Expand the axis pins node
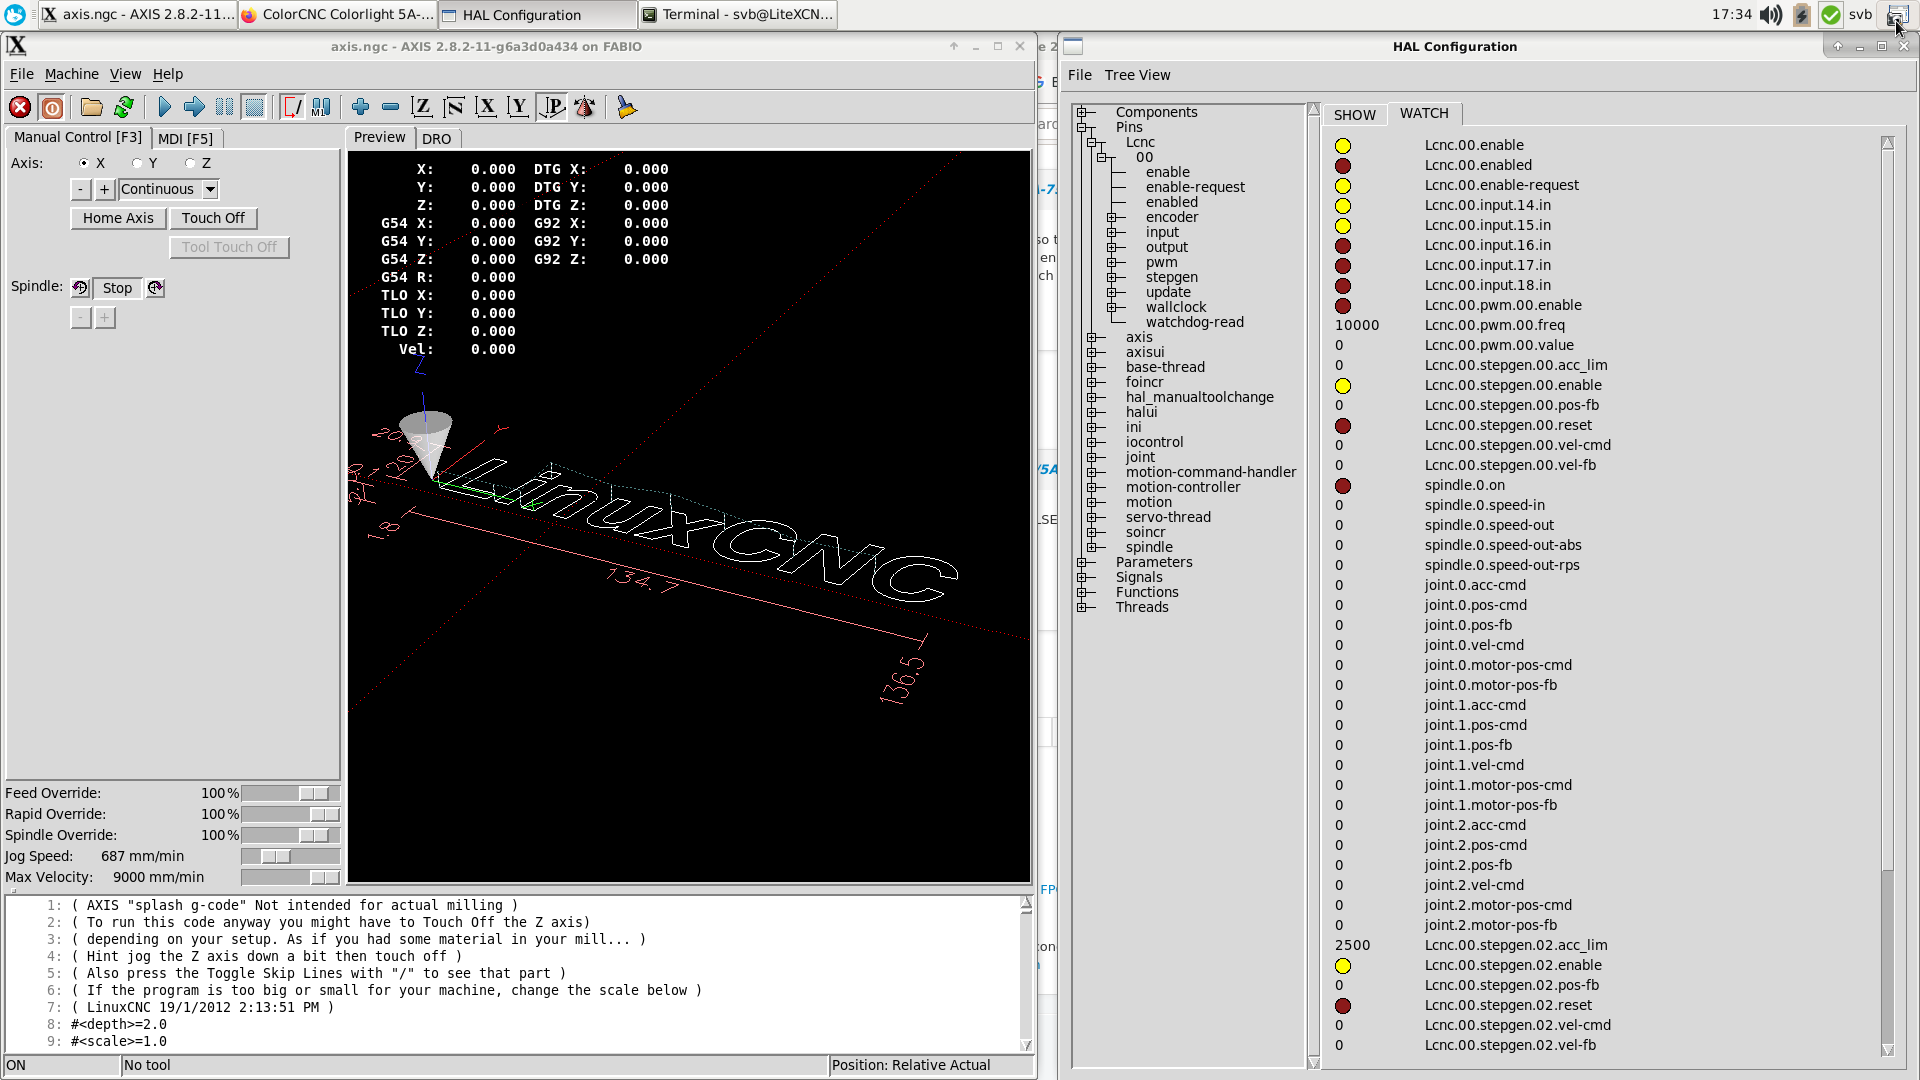Viewport: 1920px width, 1080px height. point(1092,337)
